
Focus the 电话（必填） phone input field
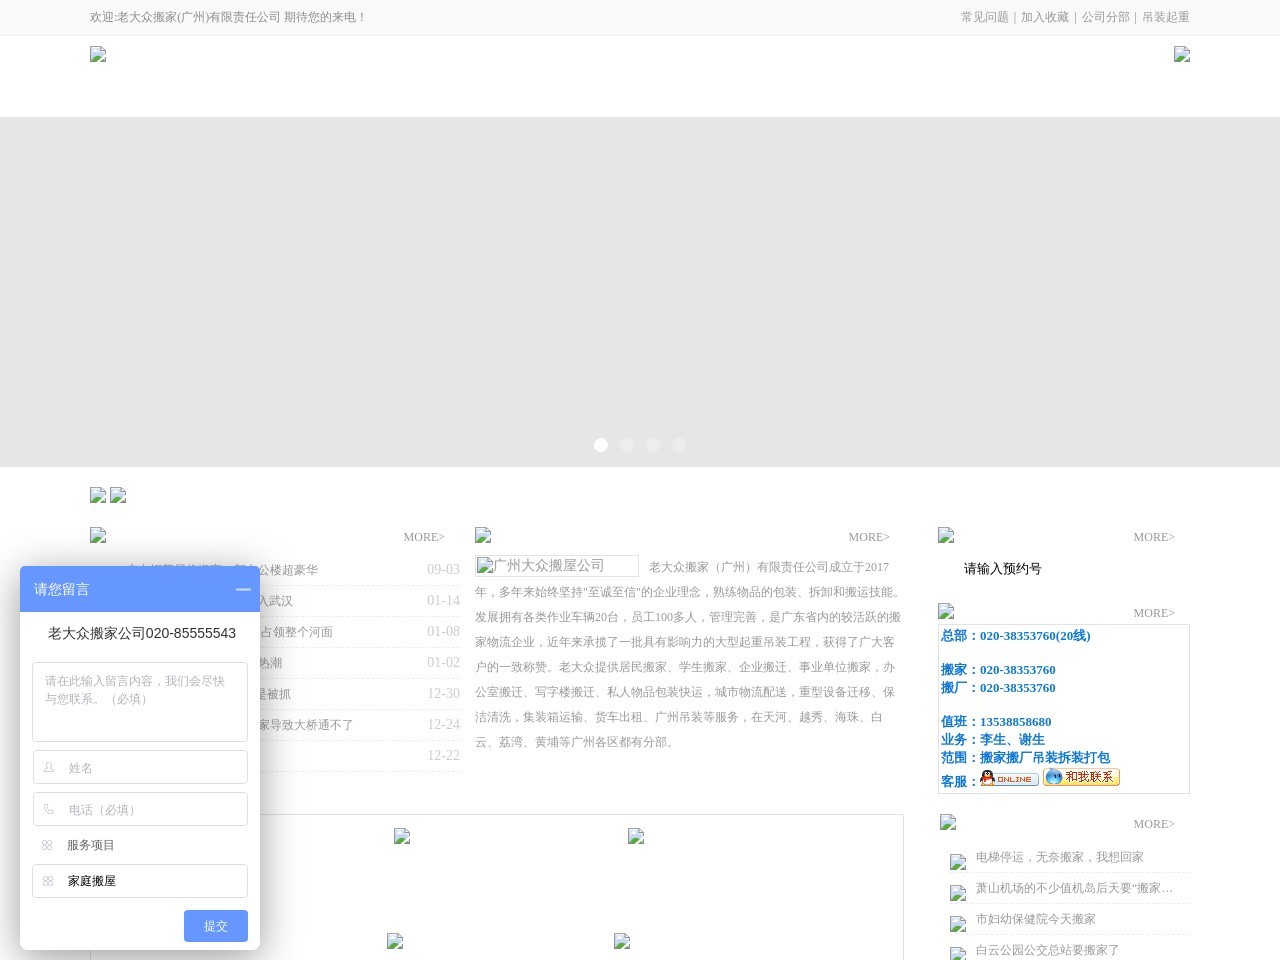(x=140, y=810)
